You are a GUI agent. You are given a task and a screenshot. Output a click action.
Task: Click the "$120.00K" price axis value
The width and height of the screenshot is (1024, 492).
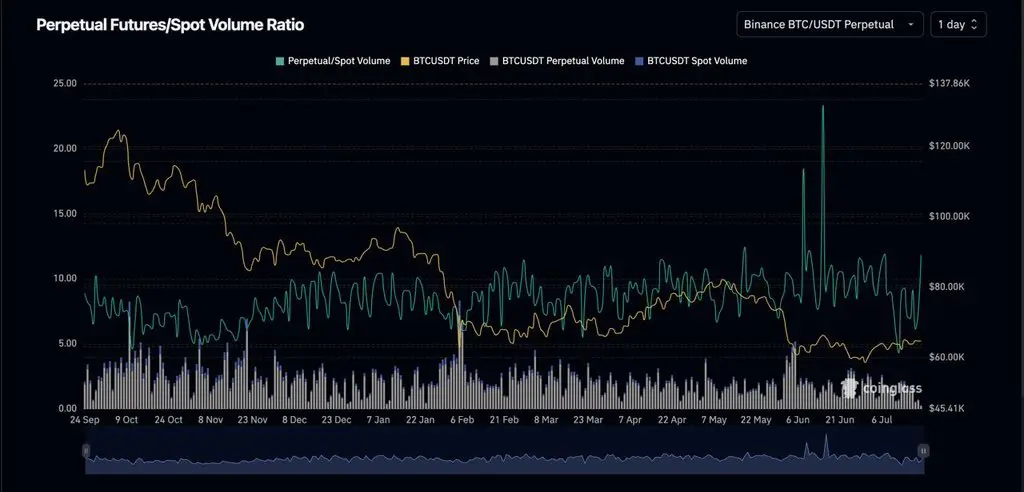tap(949, 146)
